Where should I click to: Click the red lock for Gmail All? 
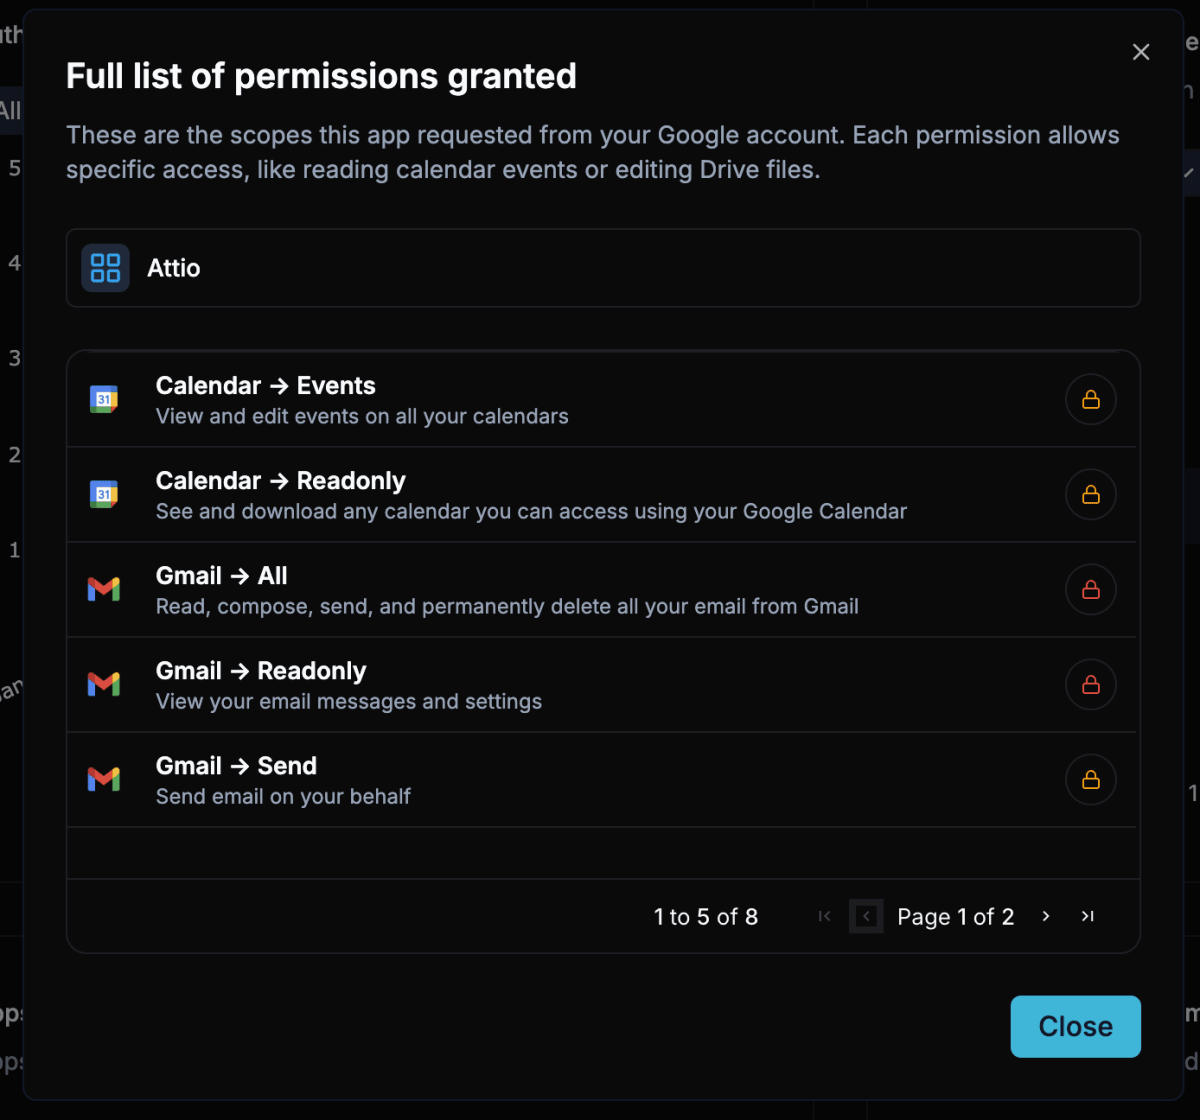[x=1090, y=589]
